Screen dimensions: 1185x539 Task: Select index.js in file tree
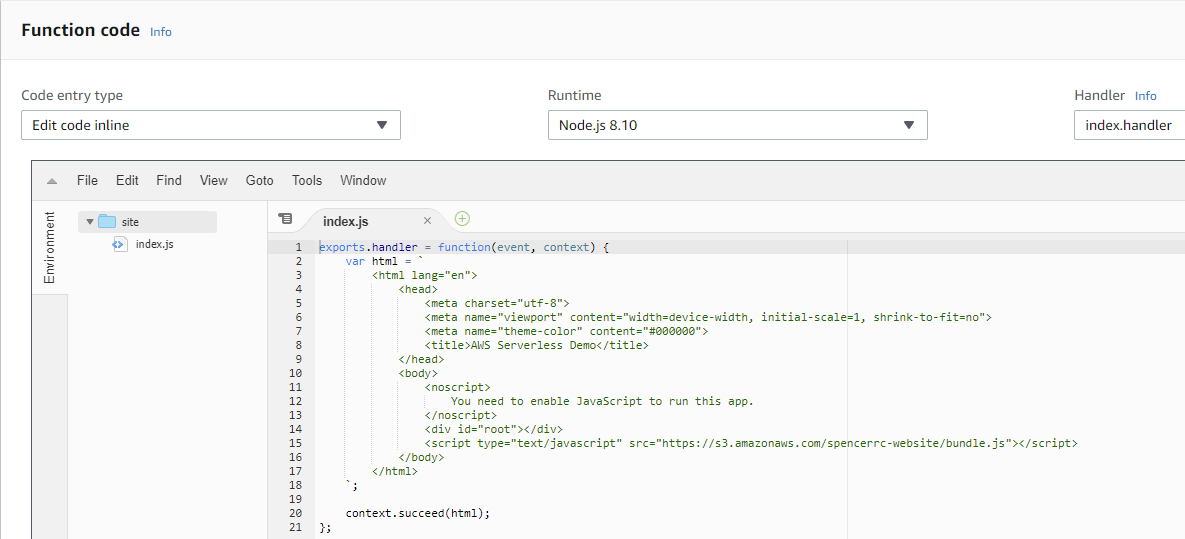pyautogui.click(x=155, y=244)
